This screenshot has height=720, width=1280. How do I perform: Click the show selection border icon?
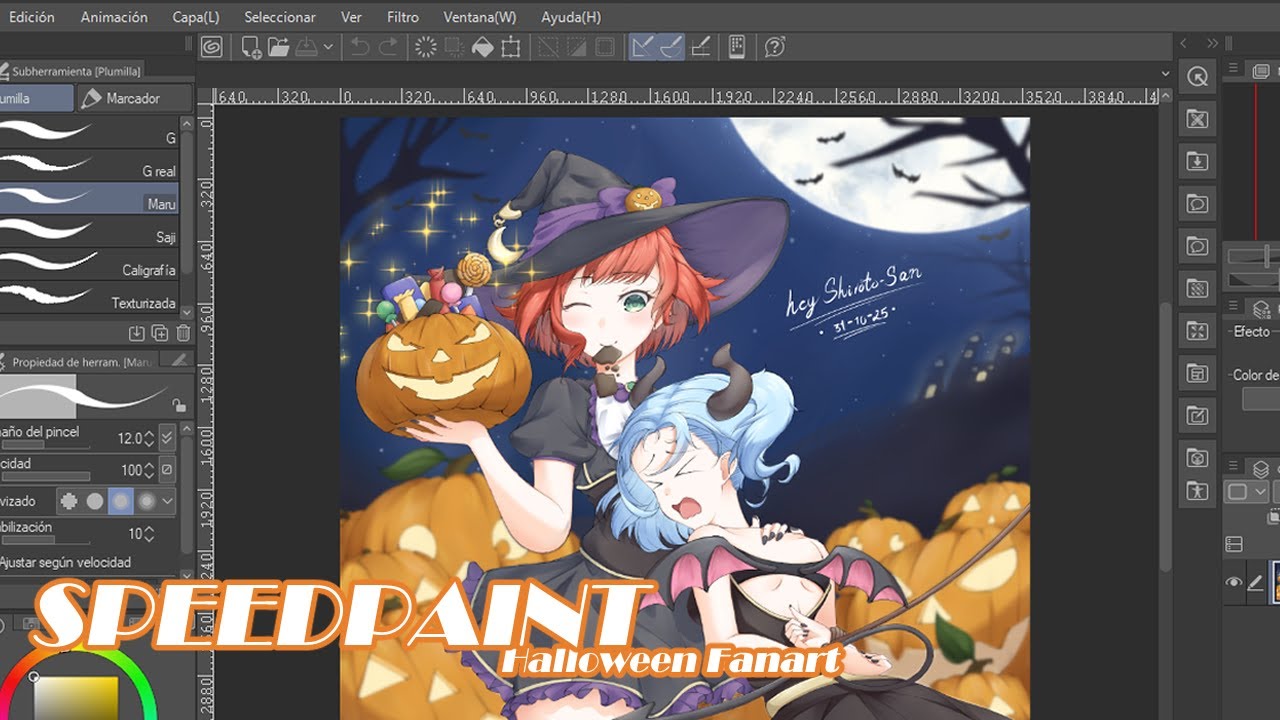(604, 47)
